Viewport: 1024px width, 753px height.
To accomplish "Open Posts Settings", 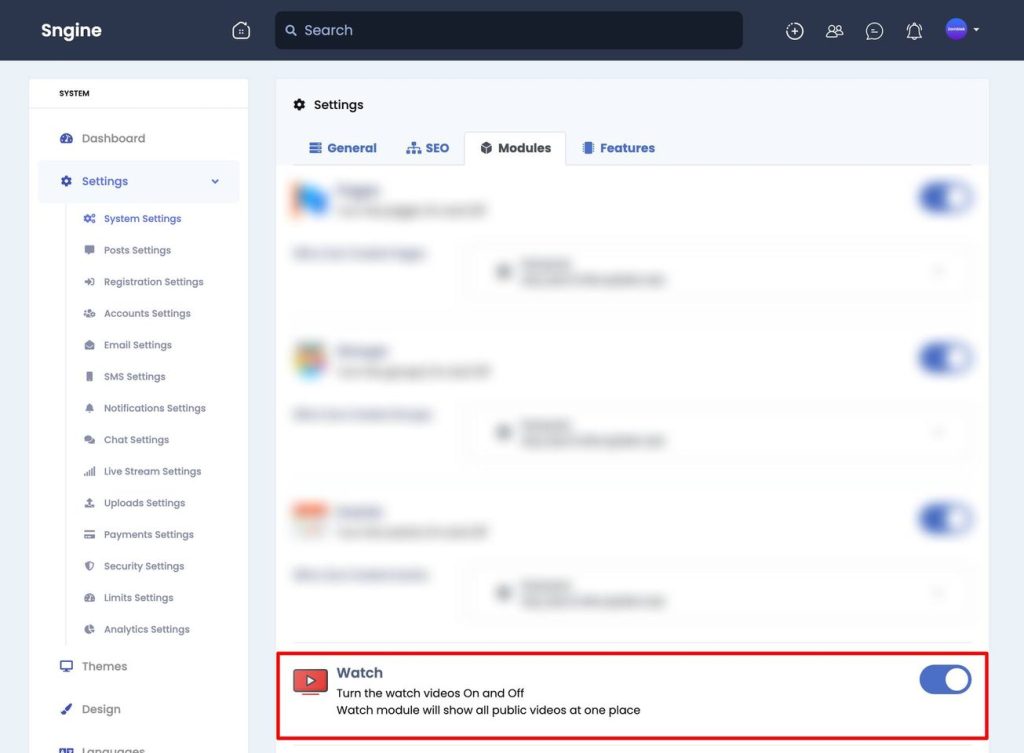I will pos(137,250).
